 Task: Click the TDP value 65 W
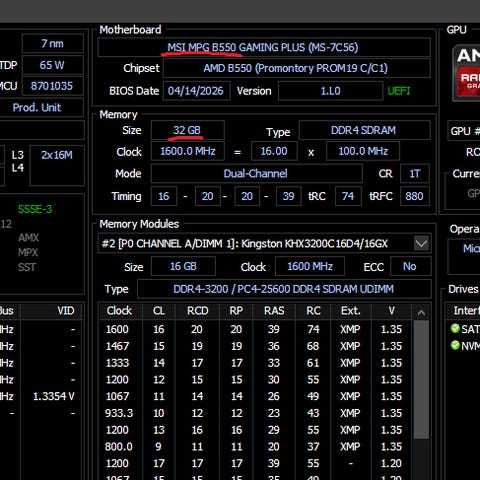click(x=53, y=65)
